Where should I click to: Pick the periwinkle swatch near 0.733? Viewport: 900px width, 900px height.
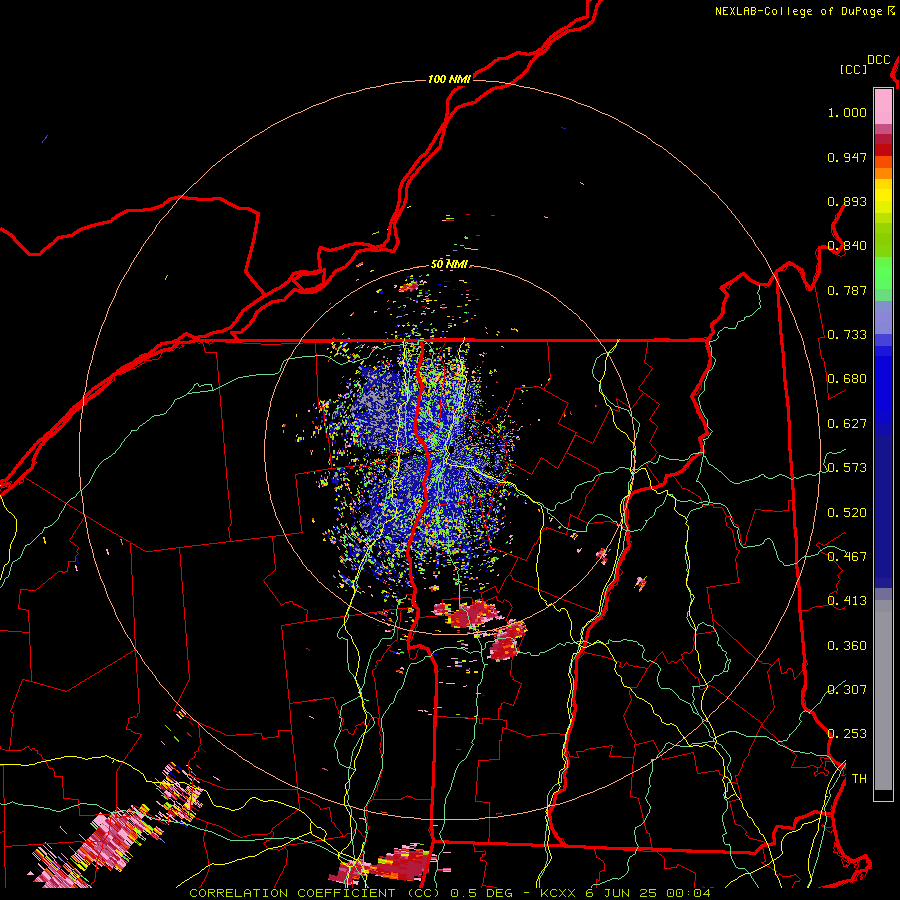(x=883, y=317)
